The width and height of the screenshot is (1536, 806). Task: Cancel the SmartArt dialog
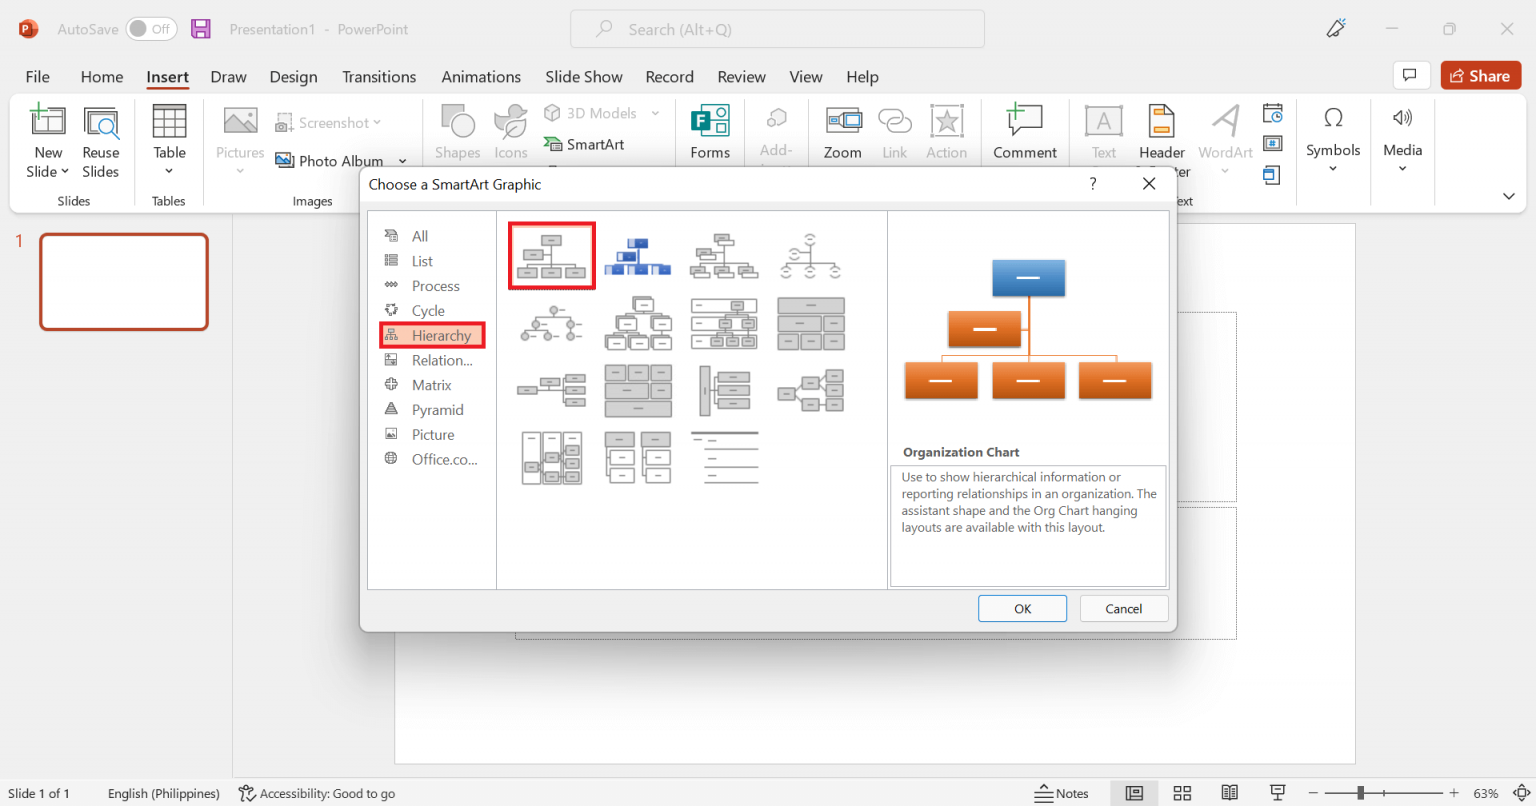[1123, 608]
